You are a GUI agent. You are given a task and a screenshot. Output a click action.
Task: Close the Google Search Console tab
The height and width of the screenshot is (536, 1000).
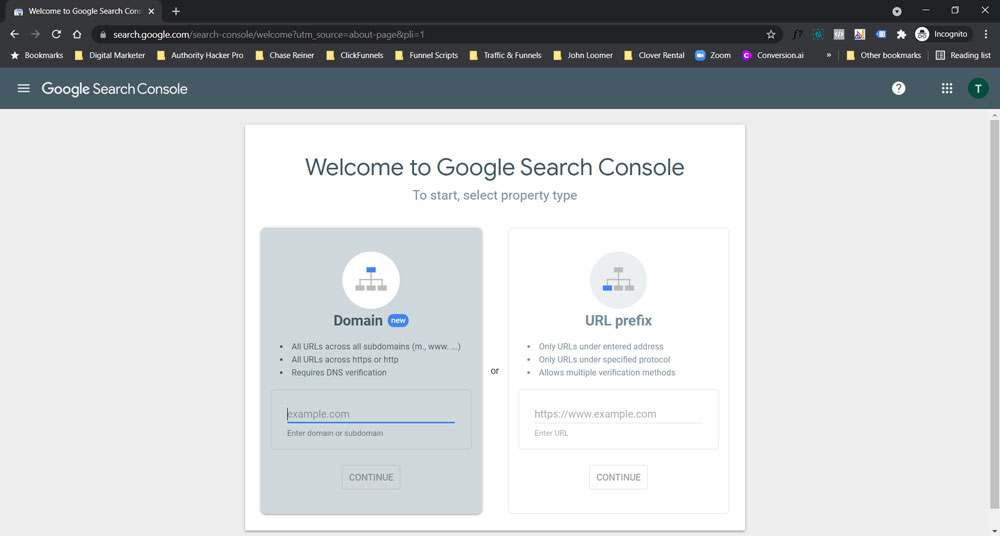point(151,11)
